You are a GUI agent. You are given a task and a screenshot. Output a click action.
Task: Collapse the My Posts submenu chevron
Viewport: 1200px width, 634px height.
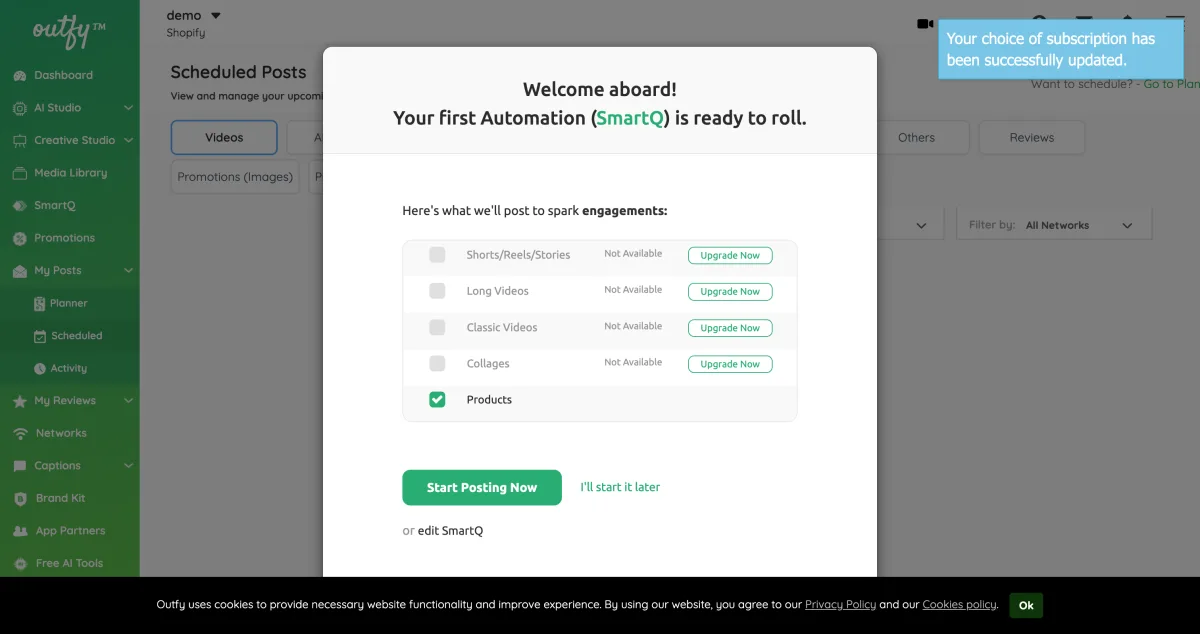[x=128, y=271]
